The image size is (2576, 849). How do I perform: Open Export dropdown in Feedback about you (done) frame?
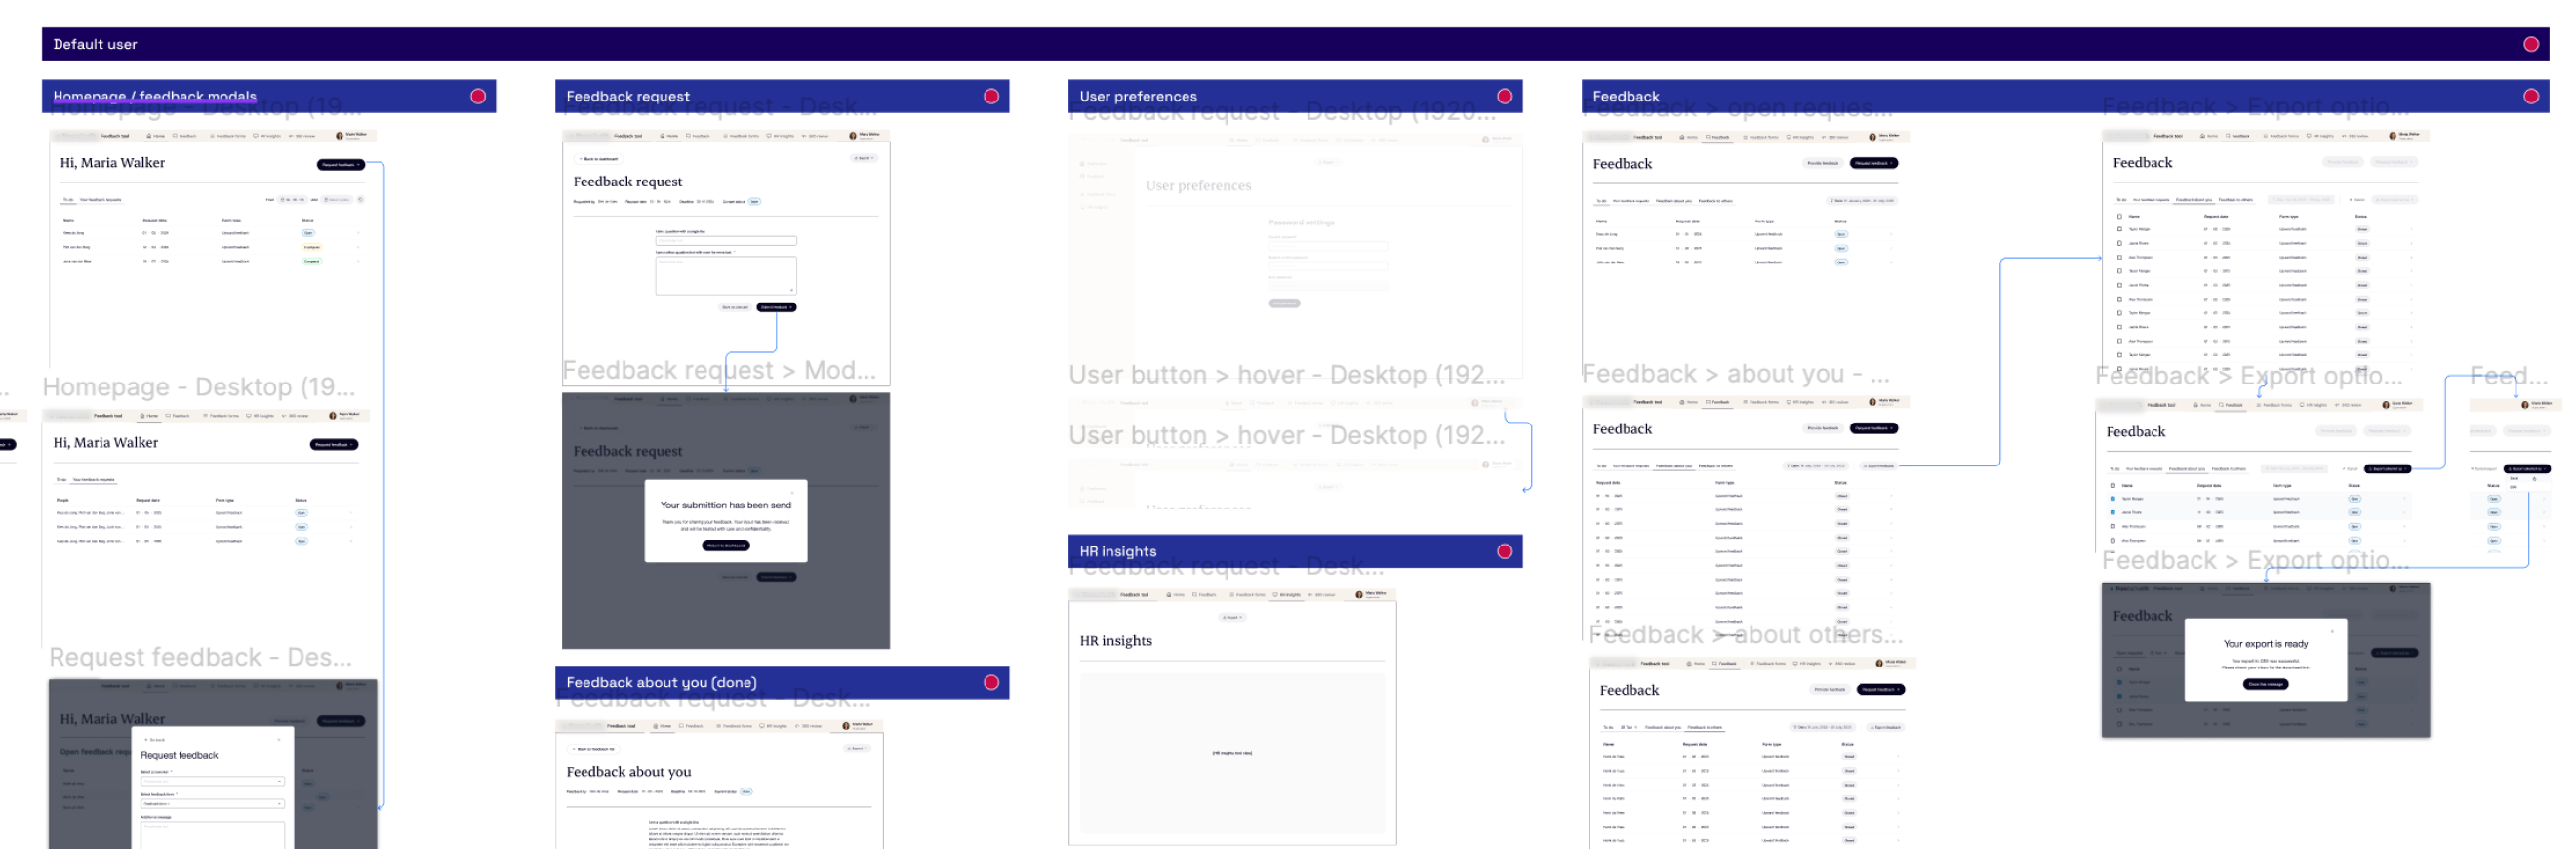(x=857, y=748)
